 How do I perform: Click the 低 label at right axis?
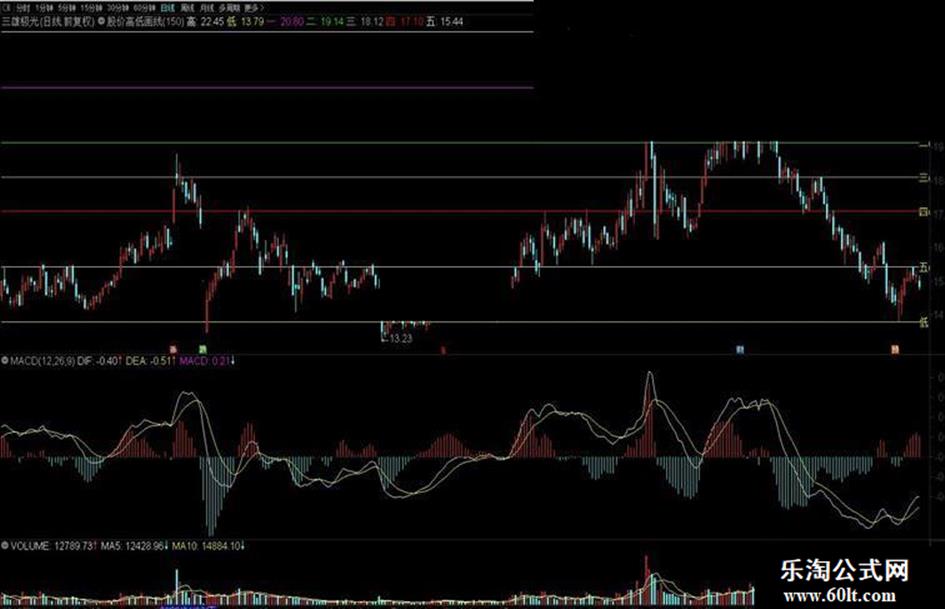[x=924, y=323]
